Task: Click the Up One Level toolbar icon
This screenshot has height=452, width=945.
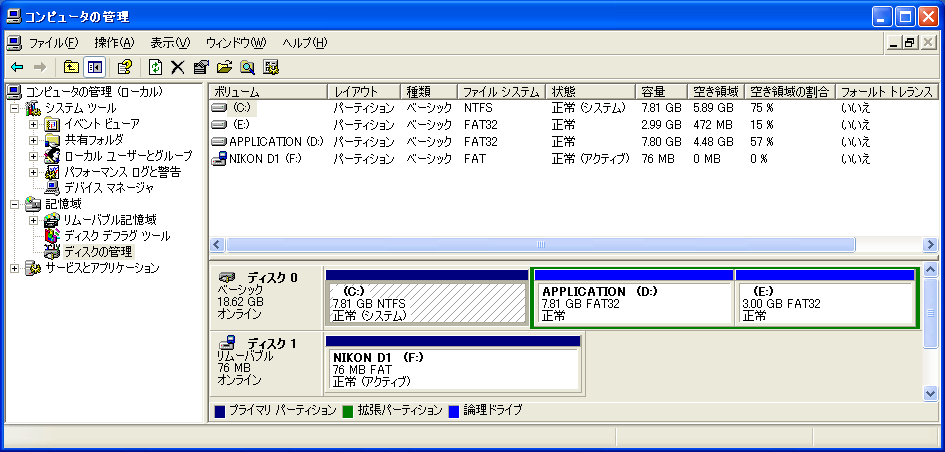Action: pos(71,67)
